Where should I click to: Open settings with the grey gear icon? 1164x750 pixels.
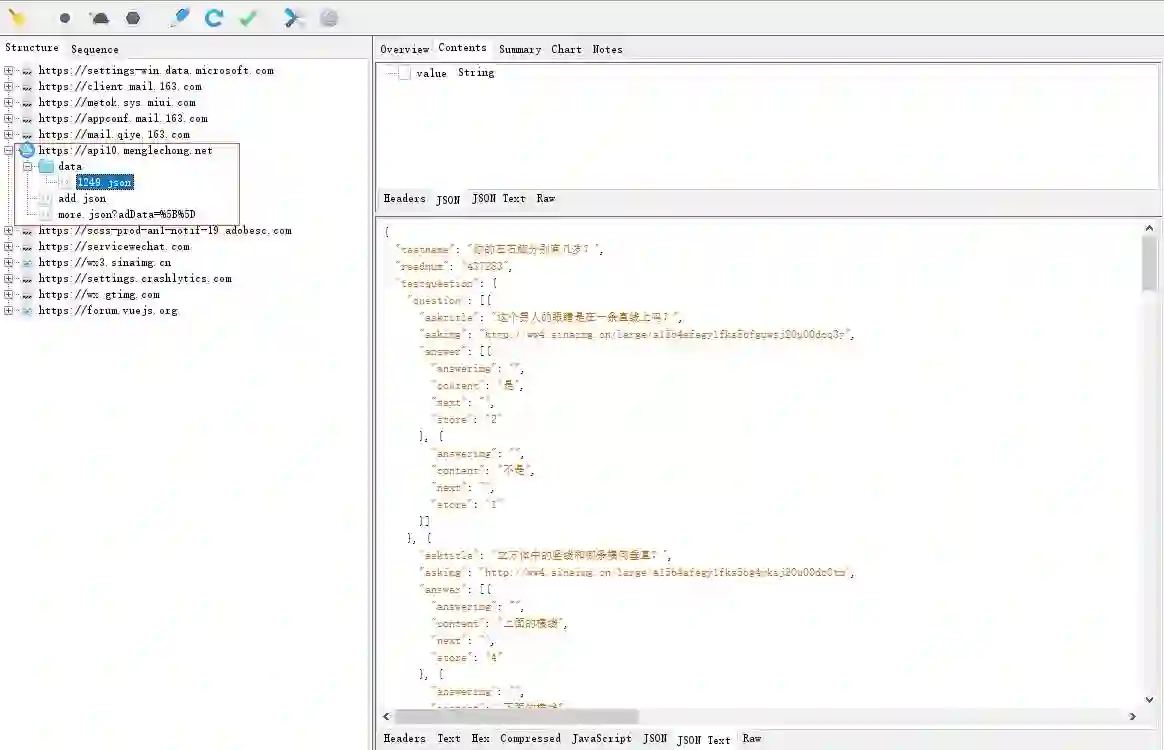tap(329, 18)
